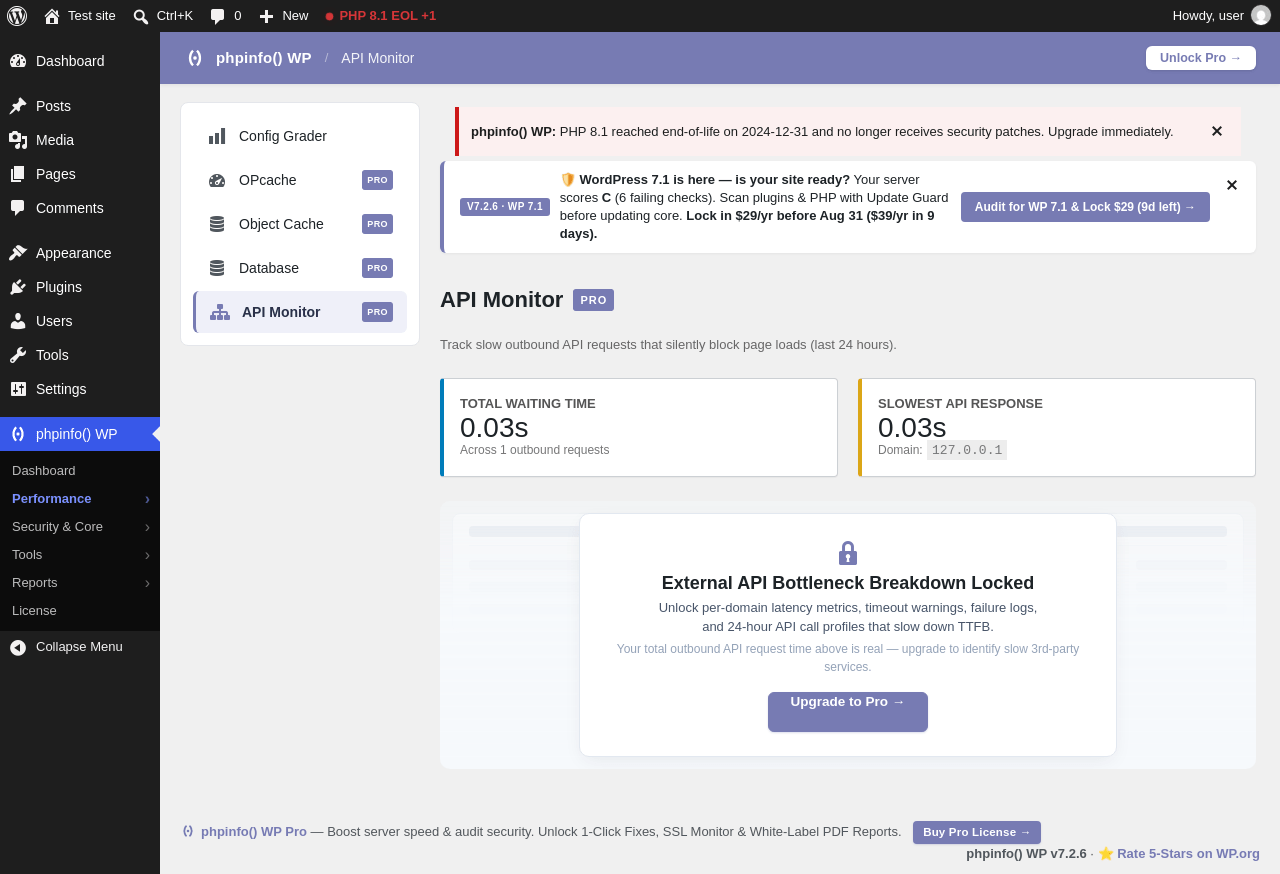Viewport: 1280px width, 874px height.
Task: Click the Upgrade to Pro button
Action: [x=848, y=712]
